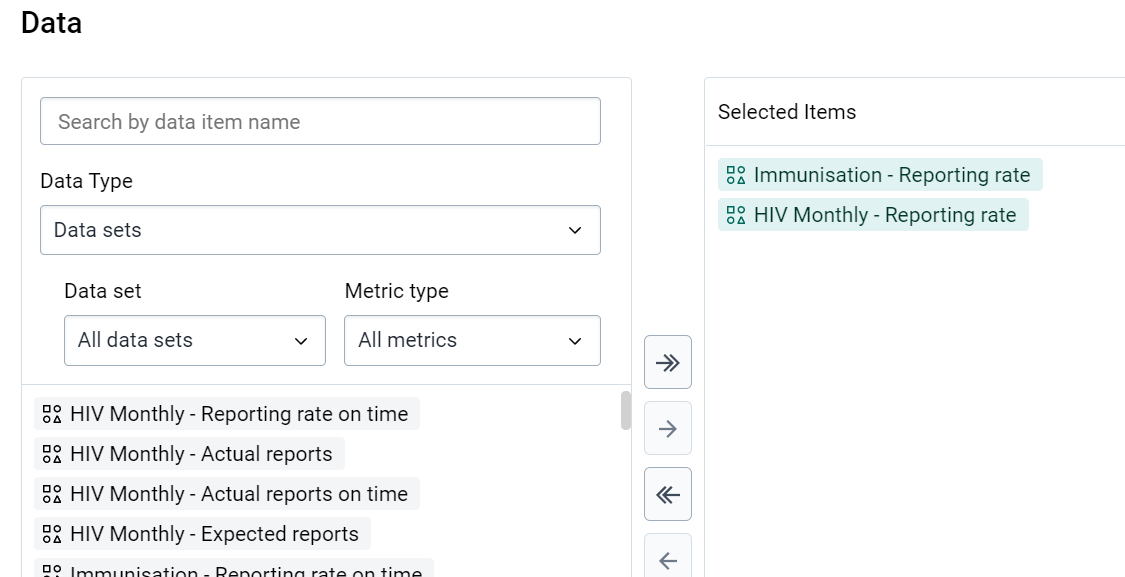Highlight HIV Monthly - Reporting rate selected item
The height and width of the screenshot is (577, 1125).
872,215
